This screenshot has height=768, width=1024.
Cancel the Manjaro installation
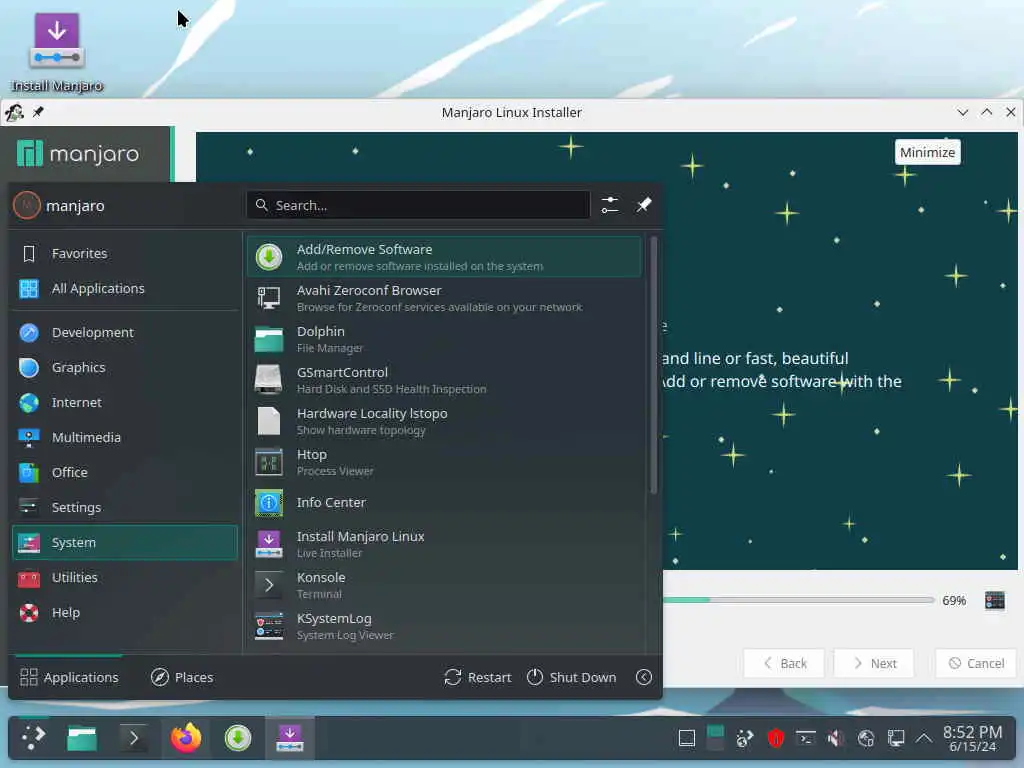tap(976, 664)
